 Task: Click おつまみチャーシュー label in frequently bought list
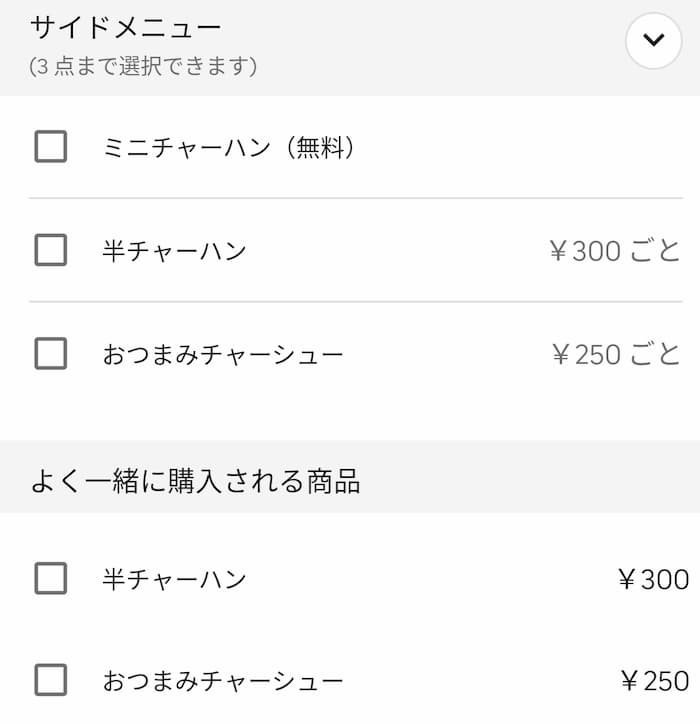pyautogui.click(x=223, y=681)
